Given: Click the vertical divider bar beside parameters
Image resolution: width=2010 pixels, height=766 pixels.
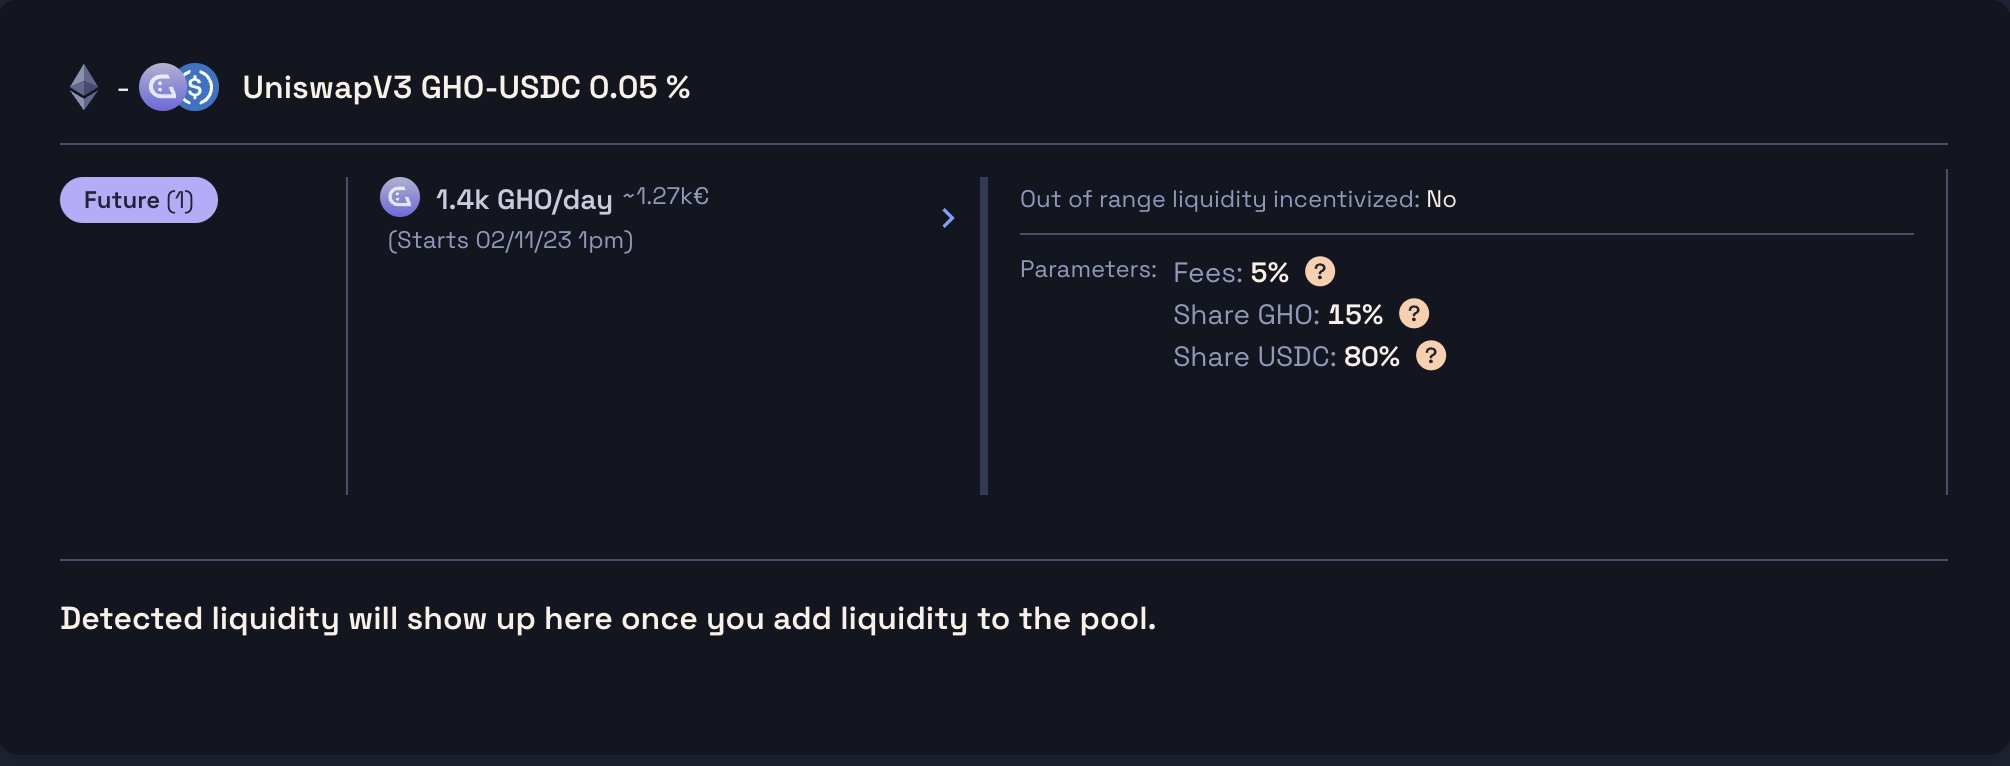Looking at the screenshot, I should point(984,335).
